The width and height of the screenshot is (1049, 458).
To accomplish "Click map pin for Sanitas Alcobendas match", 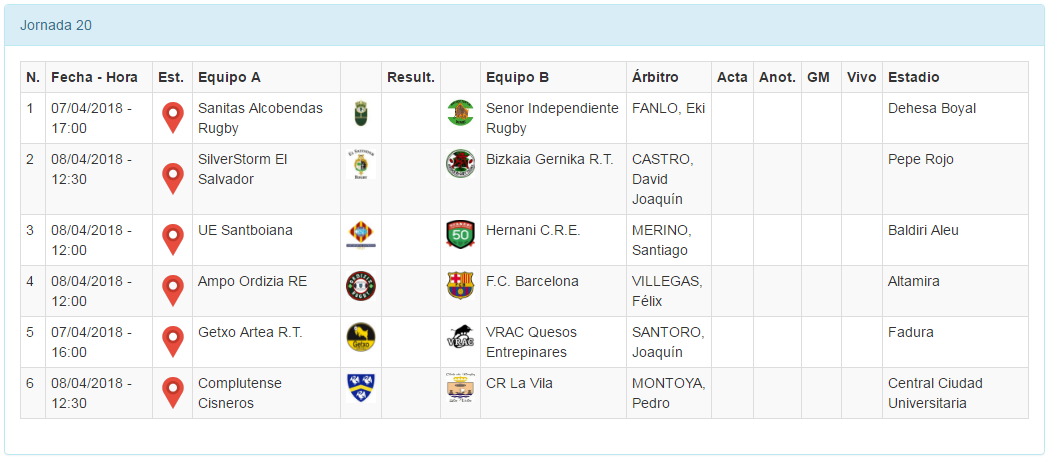I will [173, 117].
